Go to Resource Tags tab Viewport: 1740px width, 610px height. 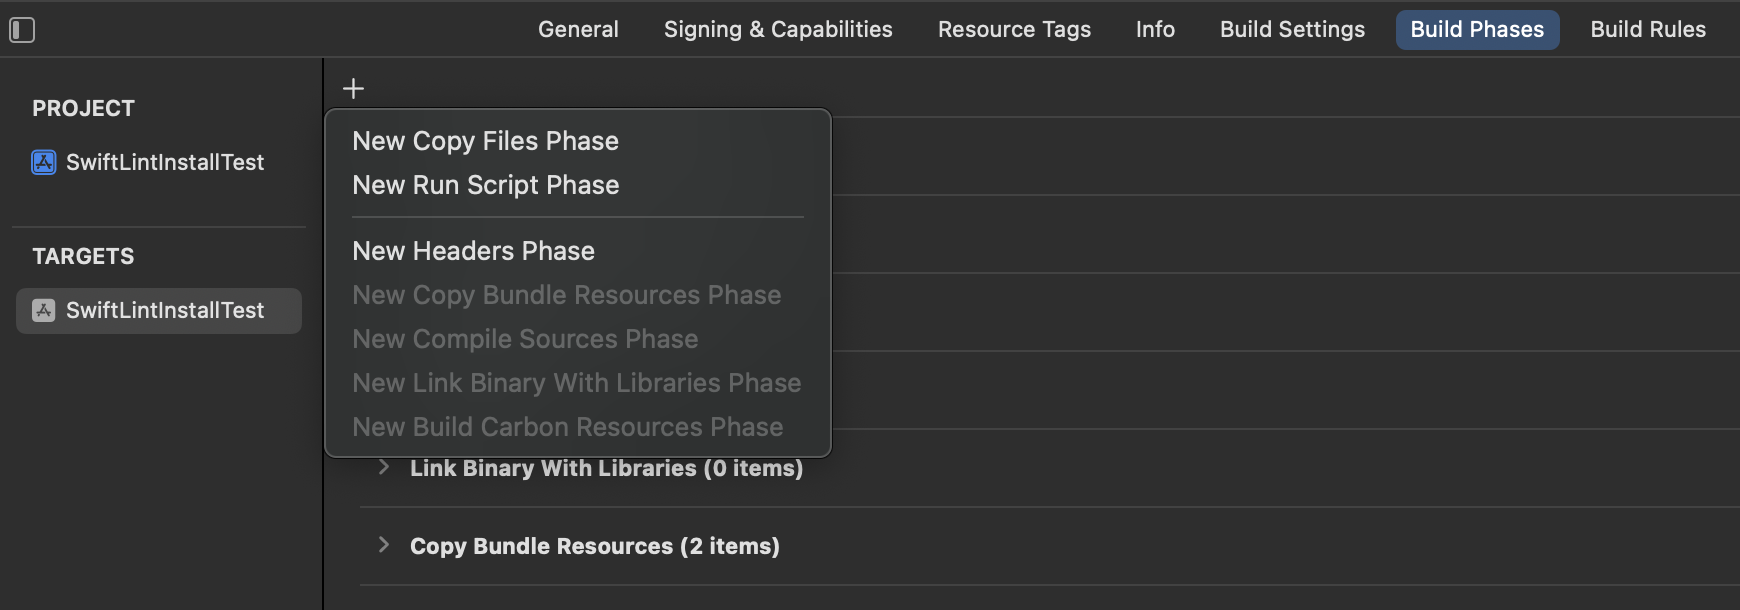[1014, 30]
